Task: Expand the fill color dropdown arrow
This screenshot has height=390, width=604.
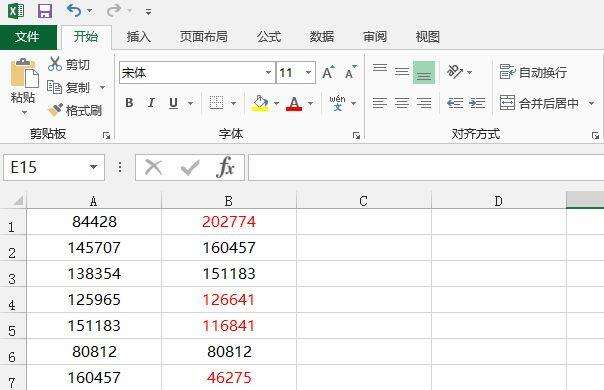Action: point(276,103)
